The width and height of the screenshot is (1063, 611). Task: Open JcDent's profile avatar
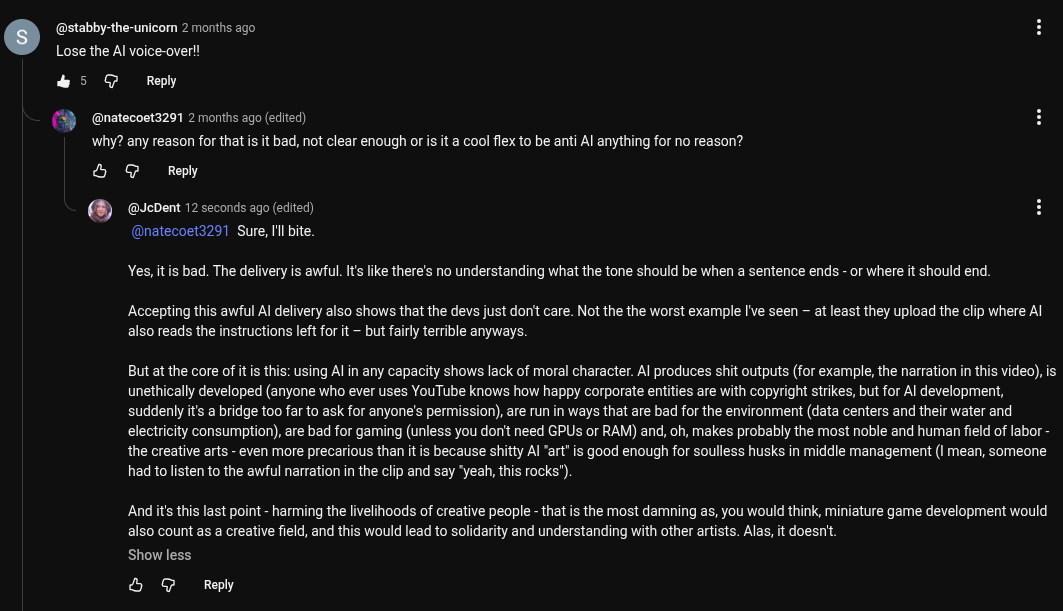coord(100,211)
